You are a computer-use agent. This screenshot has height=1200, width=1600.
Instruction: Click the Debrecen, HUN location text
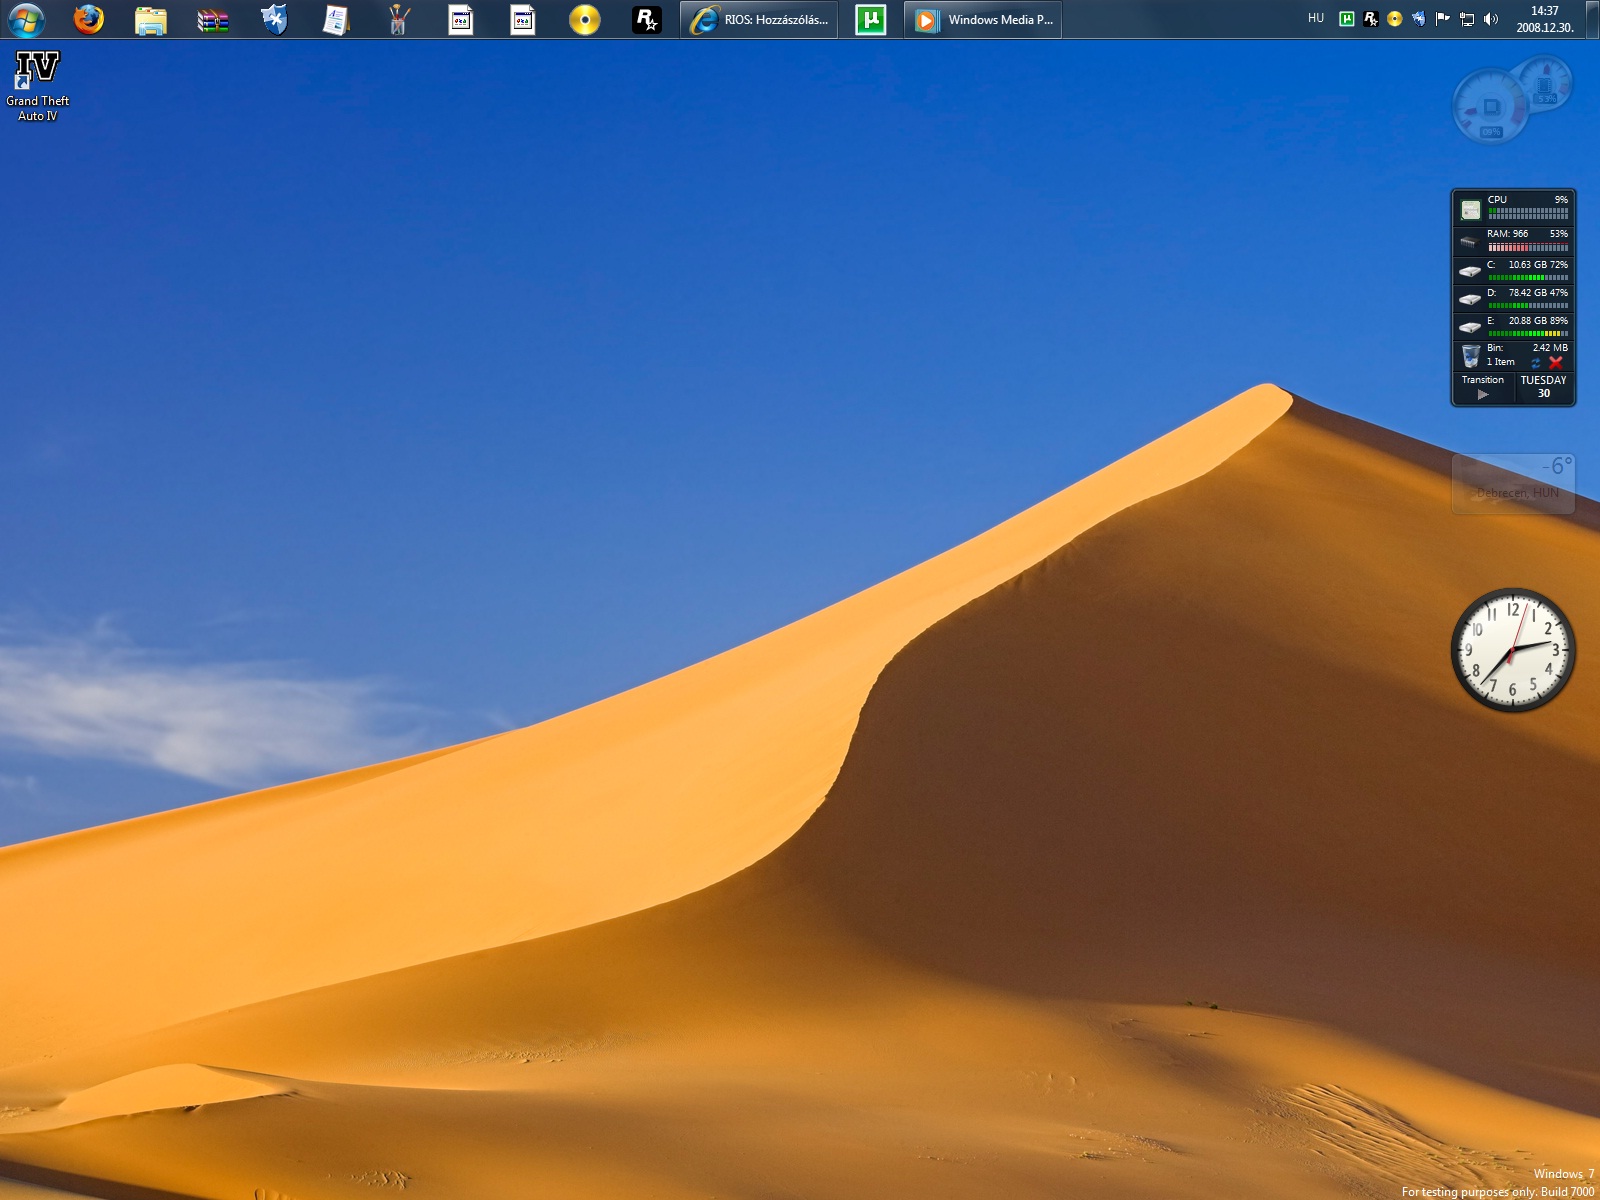click(x=1517, y=493)
